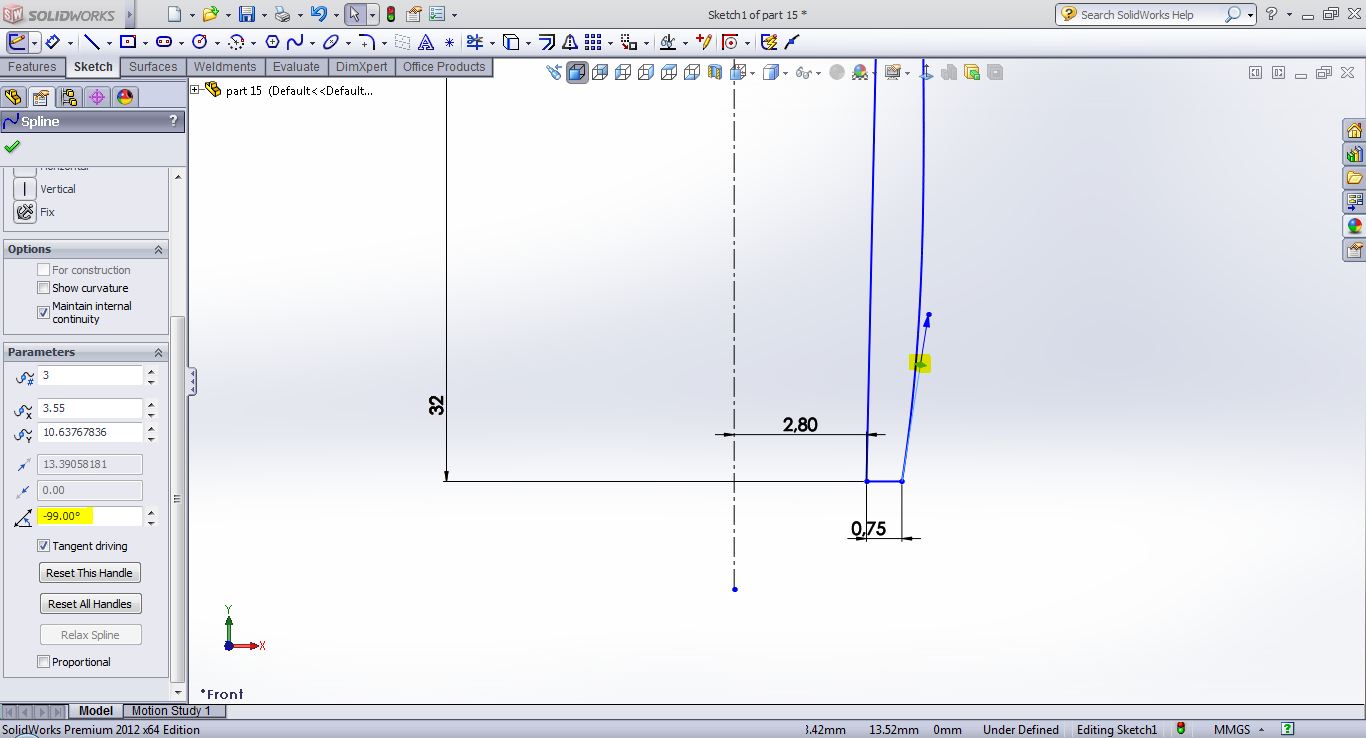The height and width of the screenshot is (738, 1366).
Task: Click the Reset This Handle button
Action: click(90, 573)
